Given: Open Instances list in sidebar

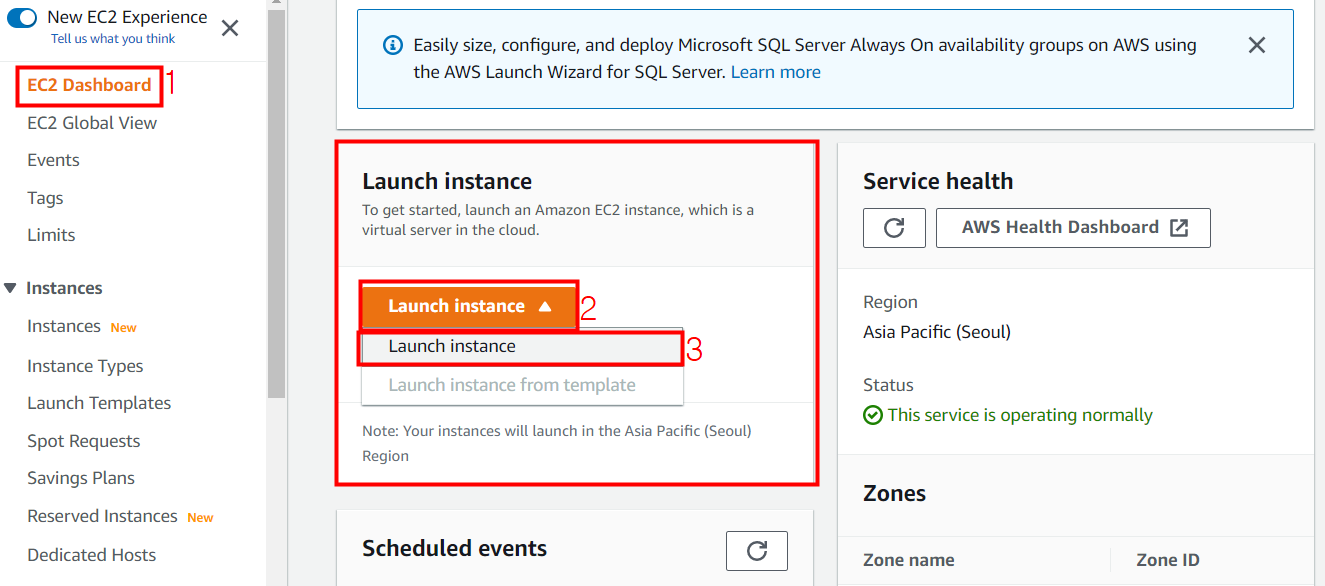Looking at the screenshot, I should [x=64, y=326].
